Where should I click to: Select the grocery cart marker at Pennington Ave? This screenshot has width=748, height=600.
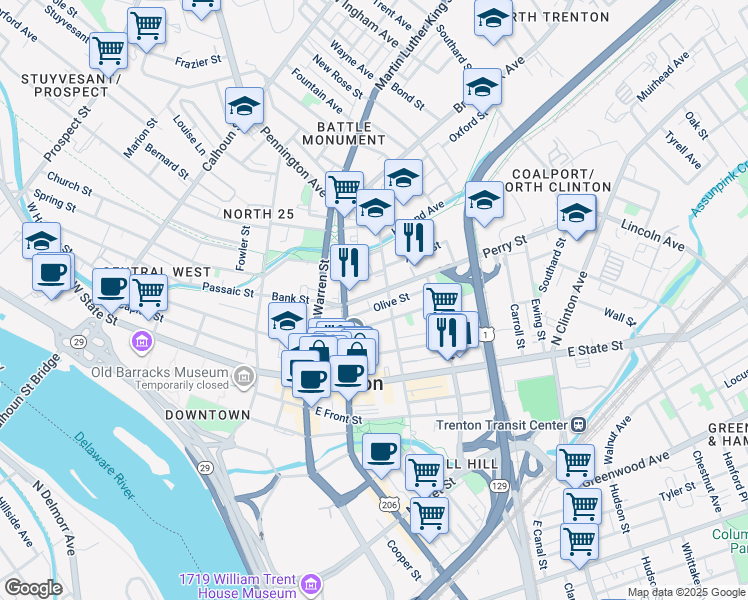(x=344, y=192)
